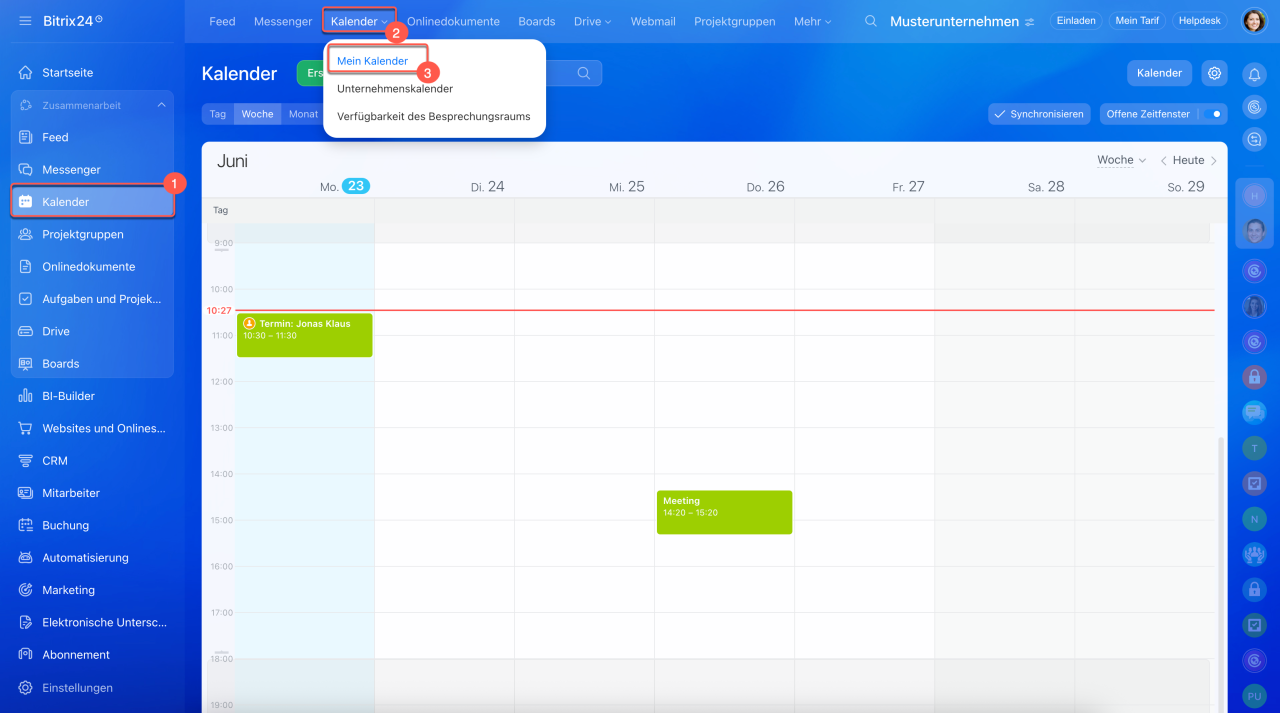Click Musterunternehmen company name
1280x713 pixels.
[x=954, y=21]
